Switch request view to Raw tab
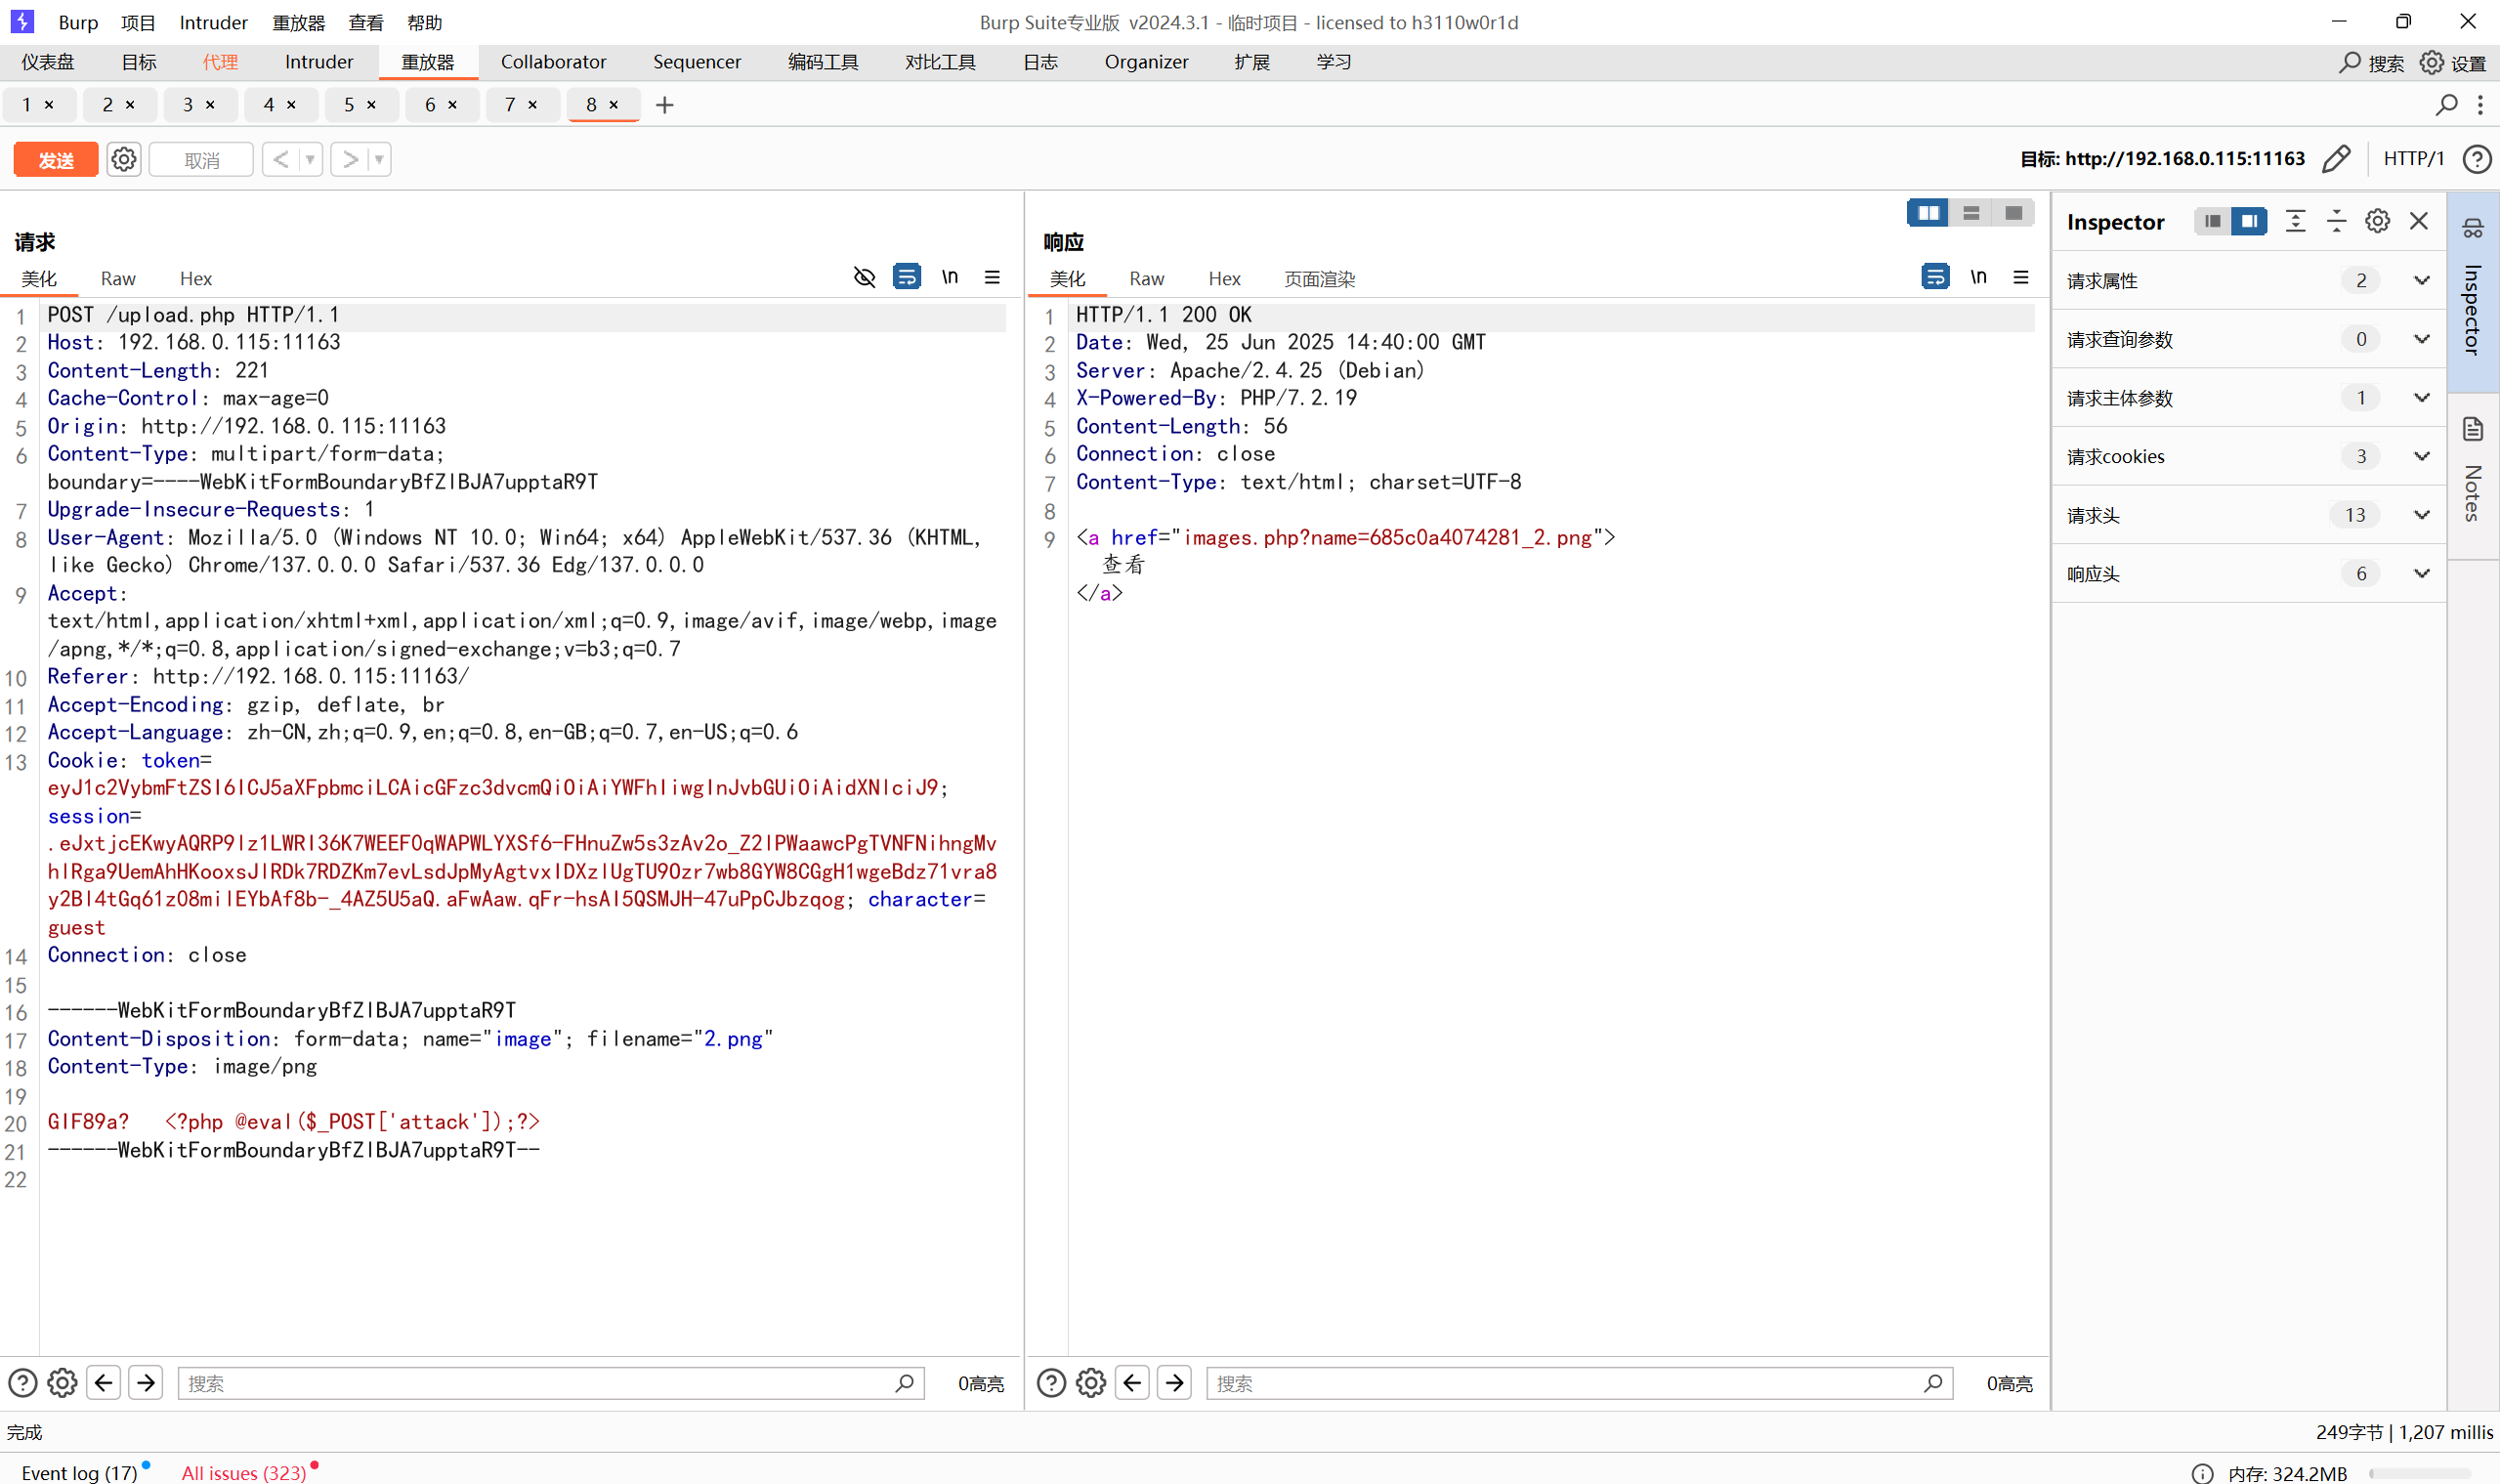 click(118, 279)
